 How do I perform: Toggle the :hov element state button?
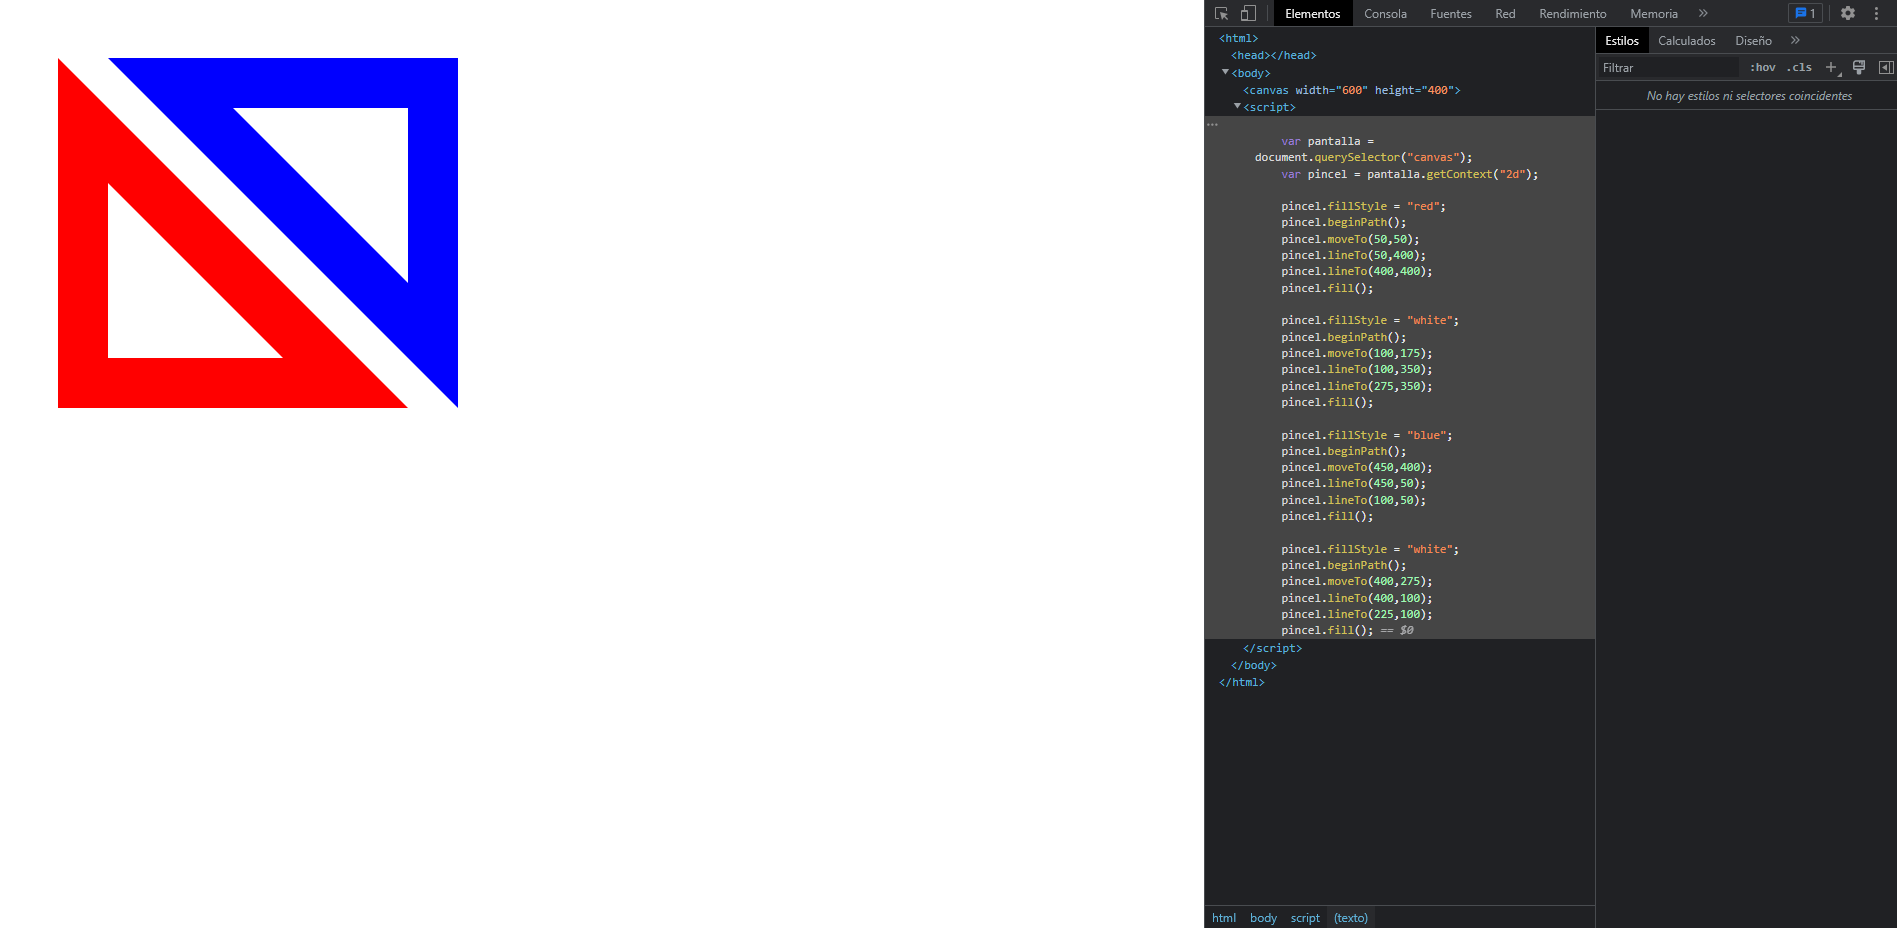[x=1762, y=67]
